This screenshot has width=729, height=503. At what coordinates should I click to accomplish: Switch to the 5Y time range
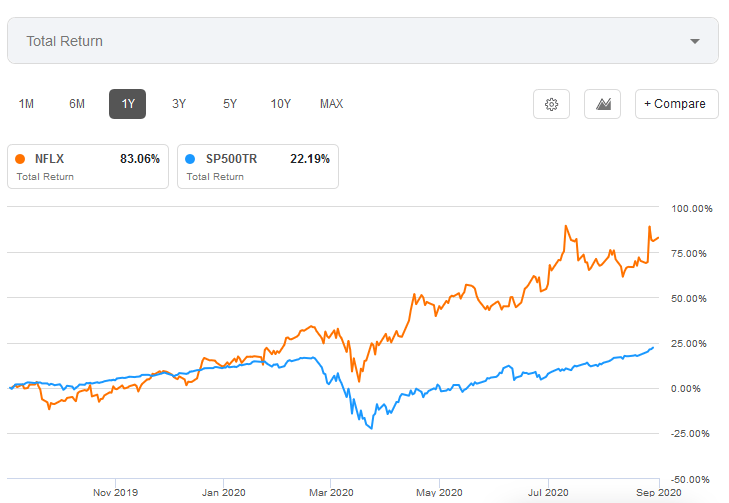point(230,104)
